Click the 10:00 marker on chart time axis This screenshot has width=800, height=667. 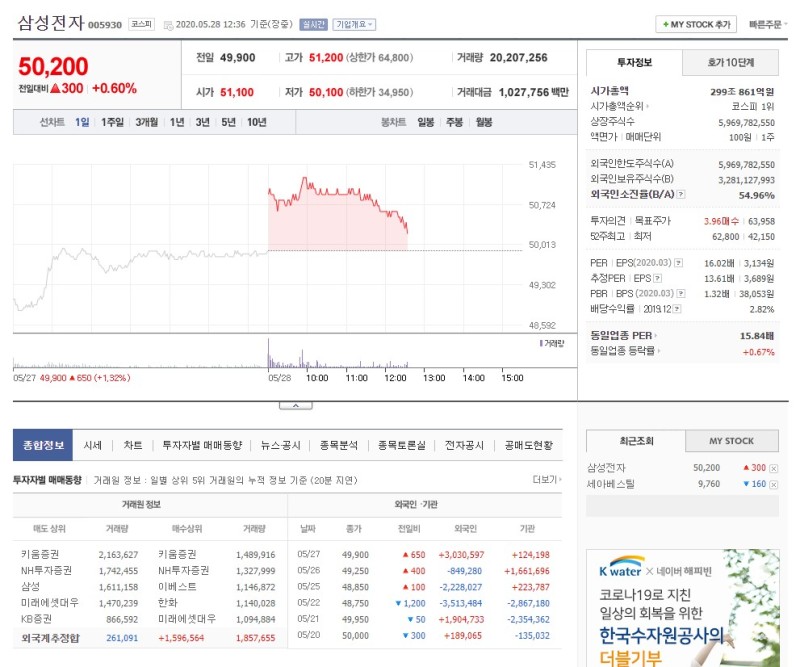[x=317, y=378]
